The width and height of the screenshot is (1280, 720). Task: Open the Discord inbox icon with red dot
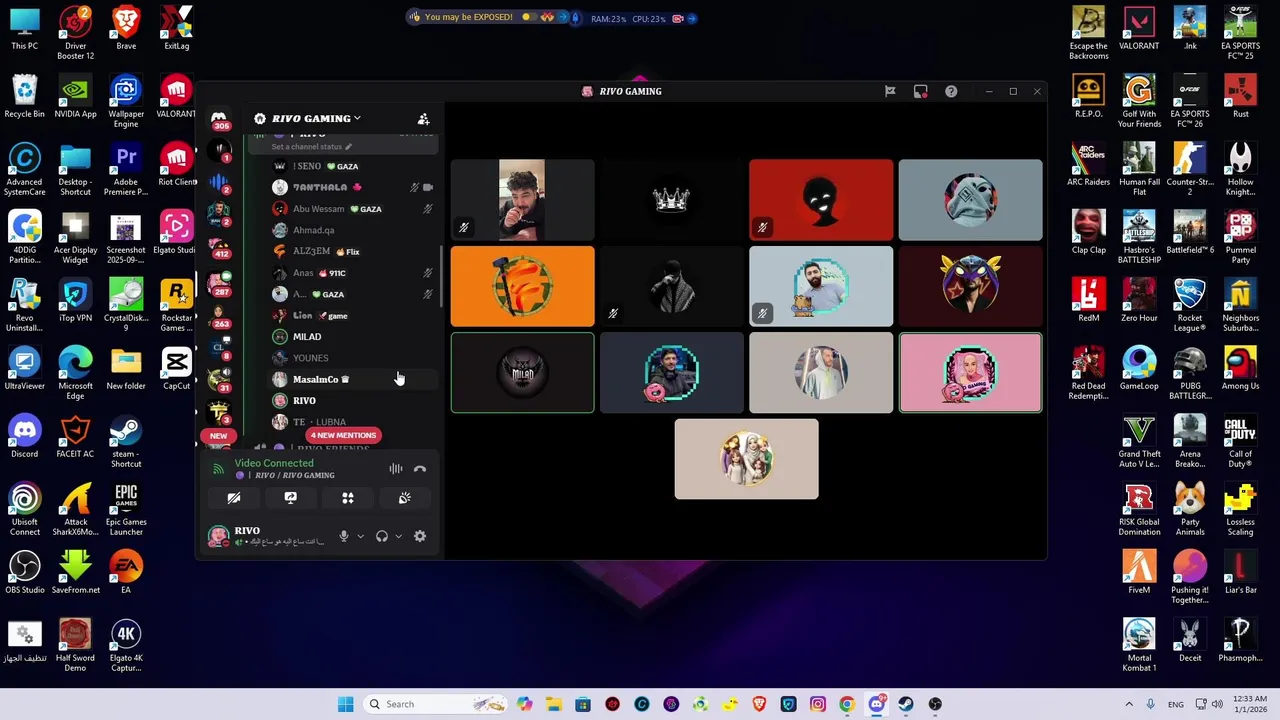click(921, 91)
